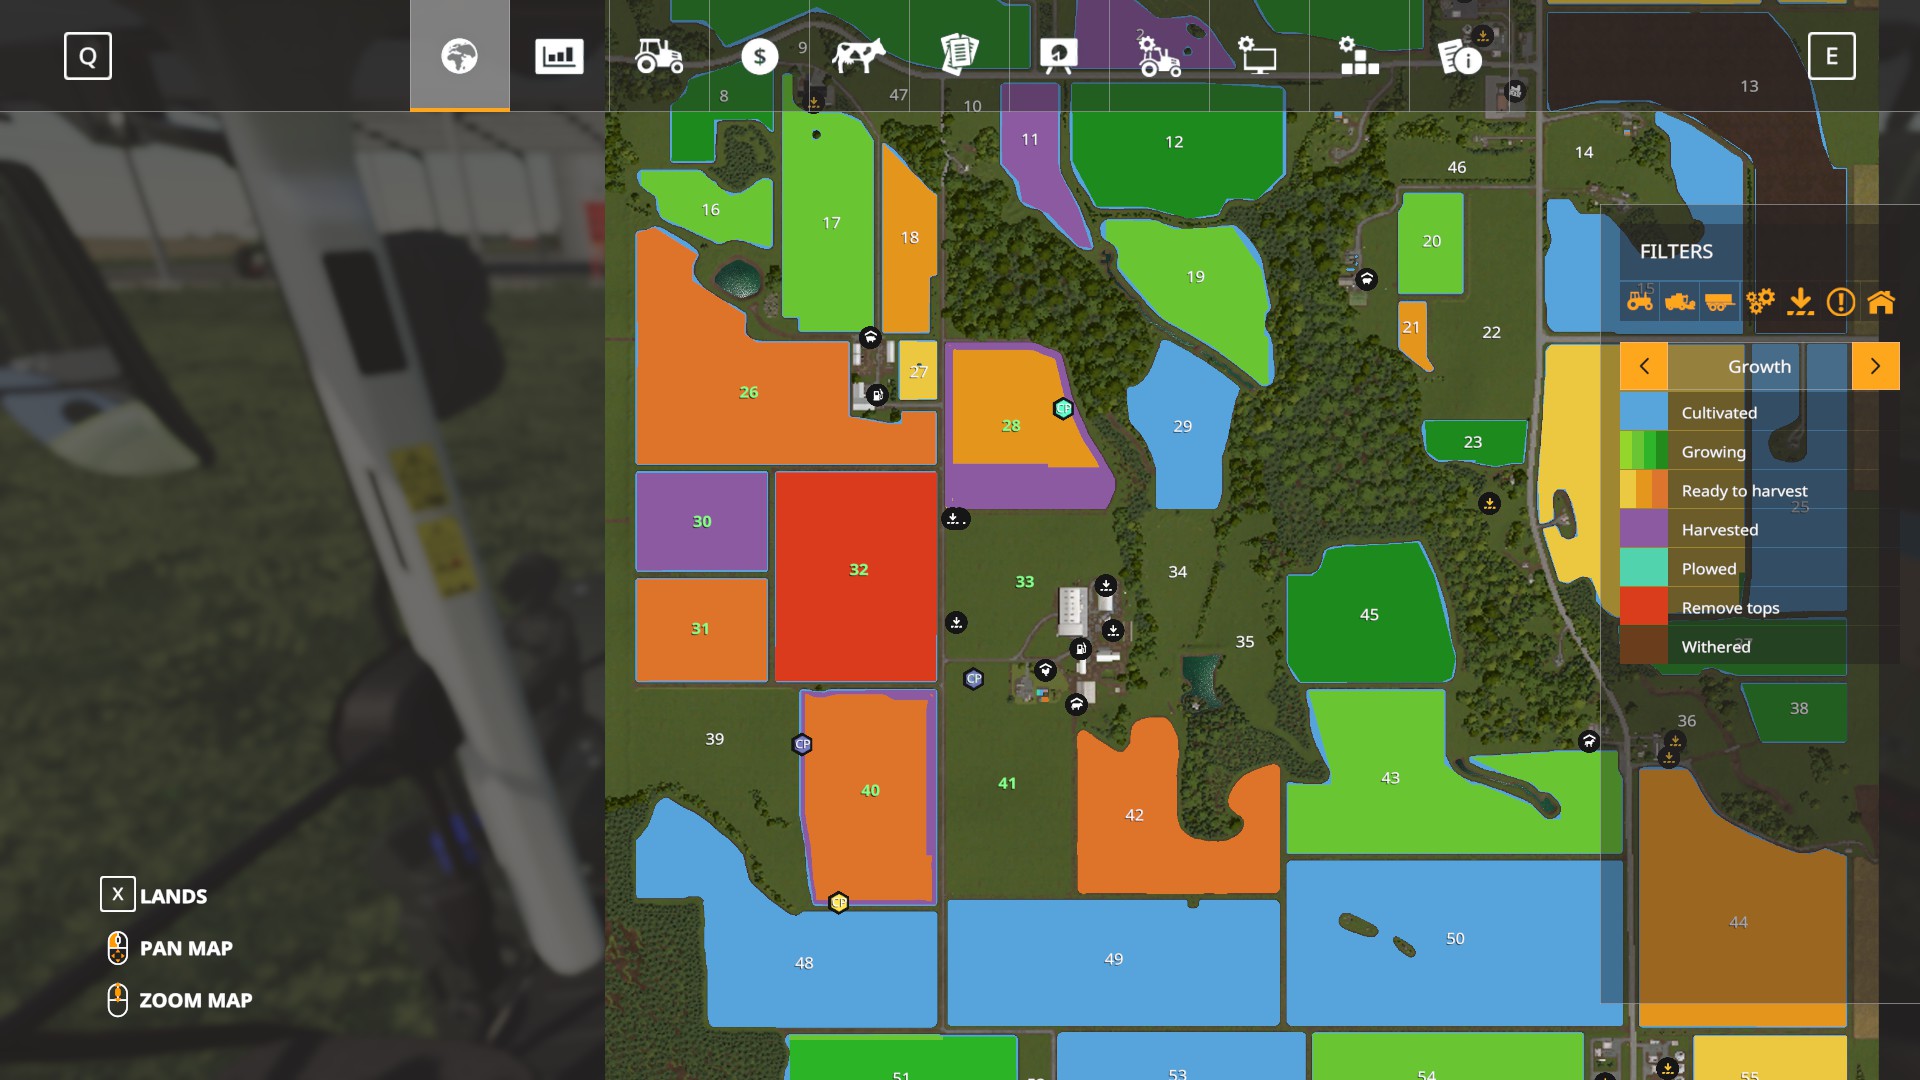Open the prices statistics chart tab
The width and height of the screenshot is (1920, 1080).
click(559, 56)
